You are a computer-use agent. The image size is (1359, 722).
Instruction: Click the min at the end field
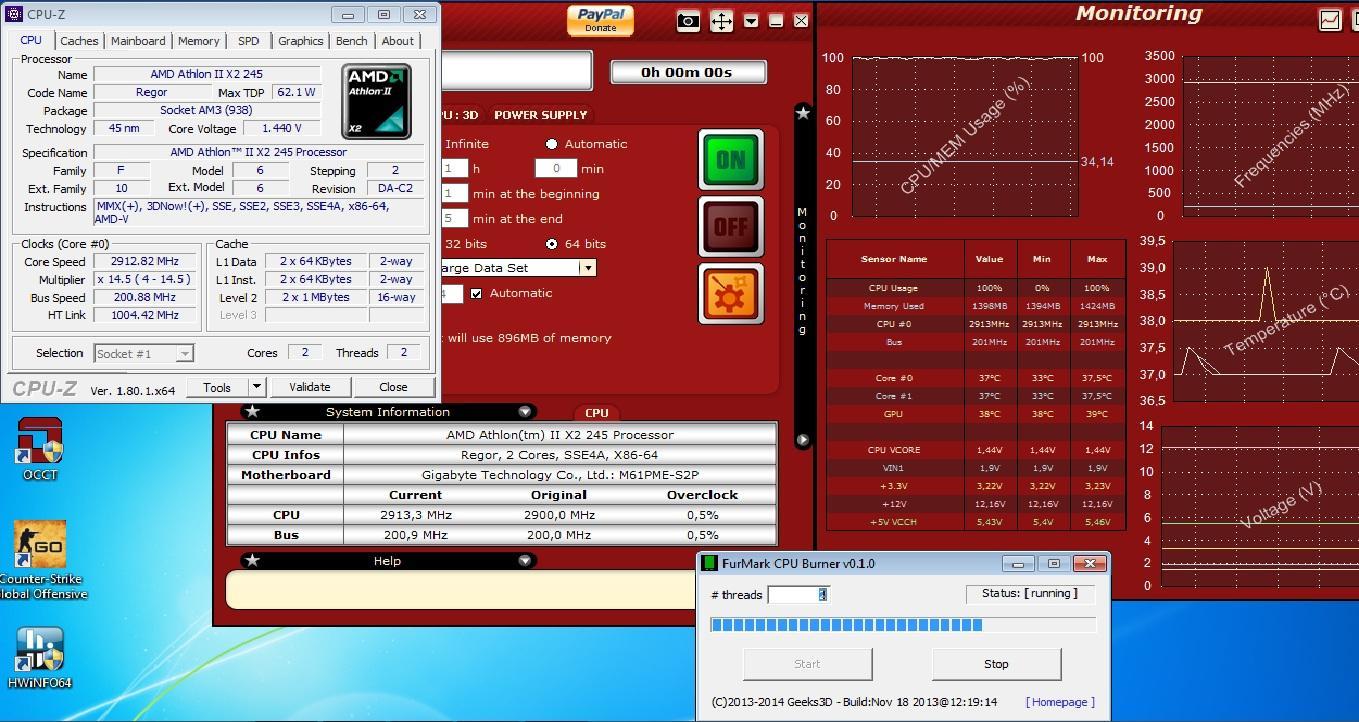pyautogui.click(x=454, y=219)
